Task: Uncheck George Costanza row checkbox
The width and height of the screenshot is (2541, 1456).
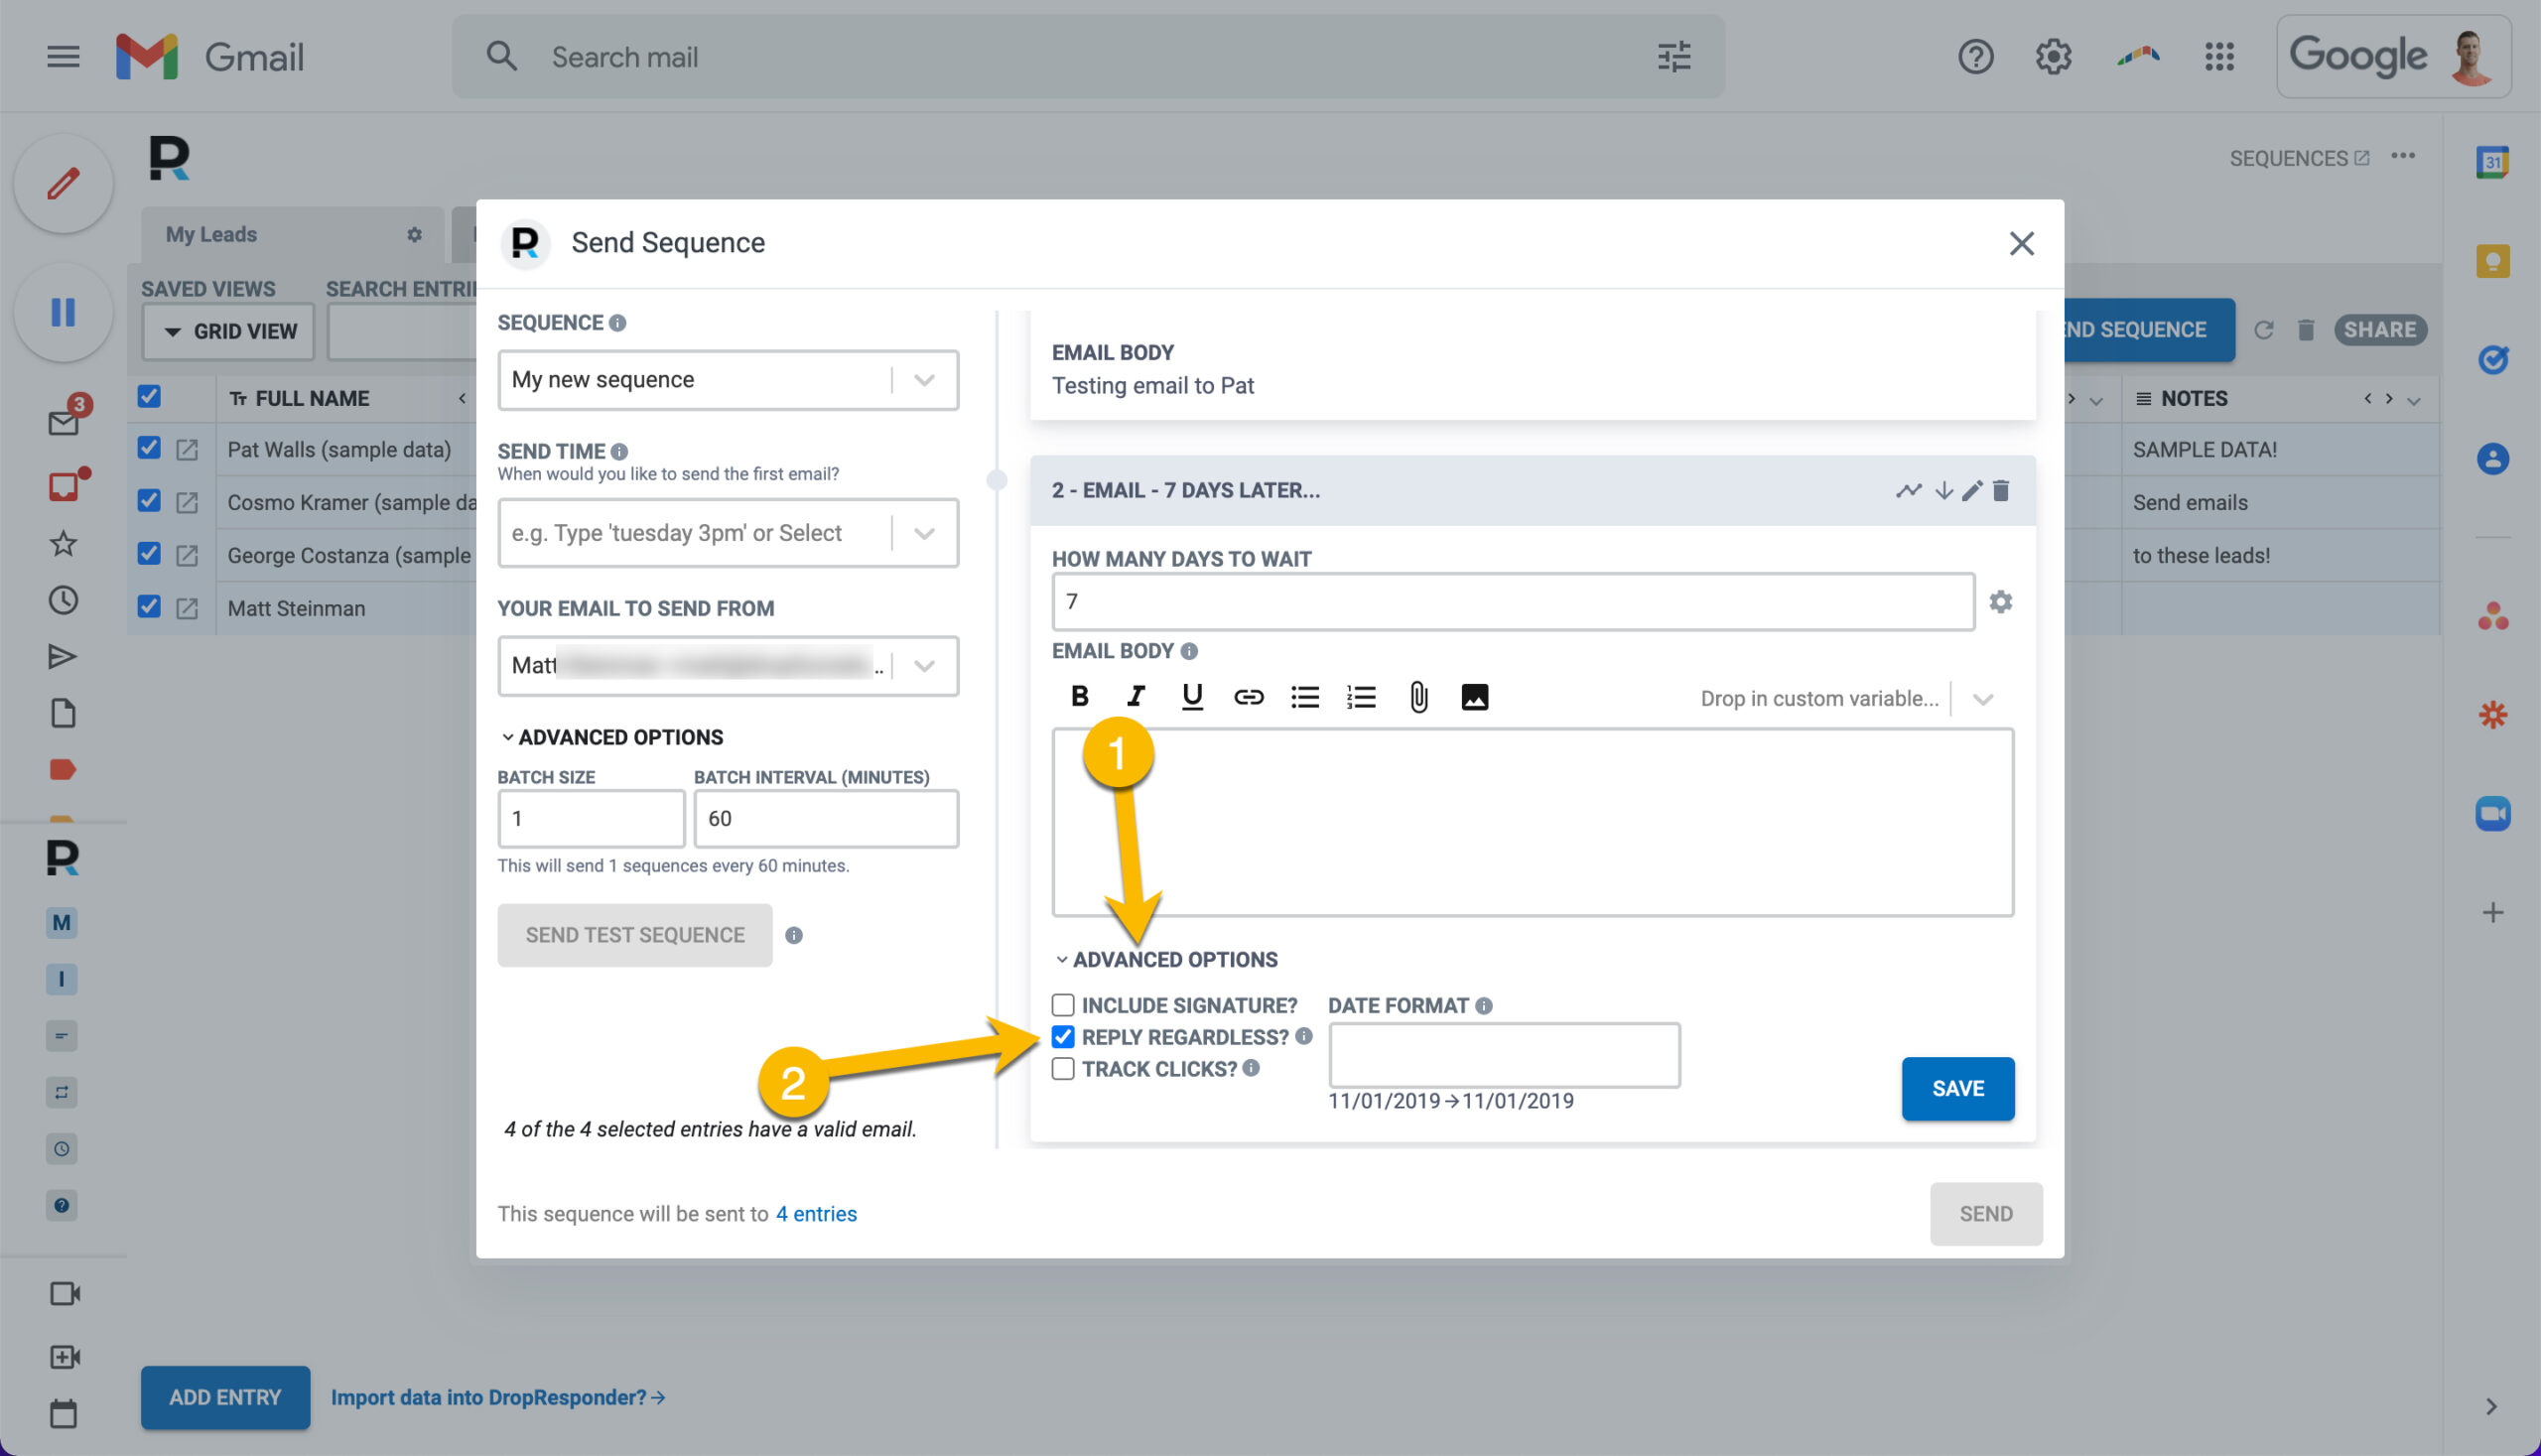Action: point(149,553)
